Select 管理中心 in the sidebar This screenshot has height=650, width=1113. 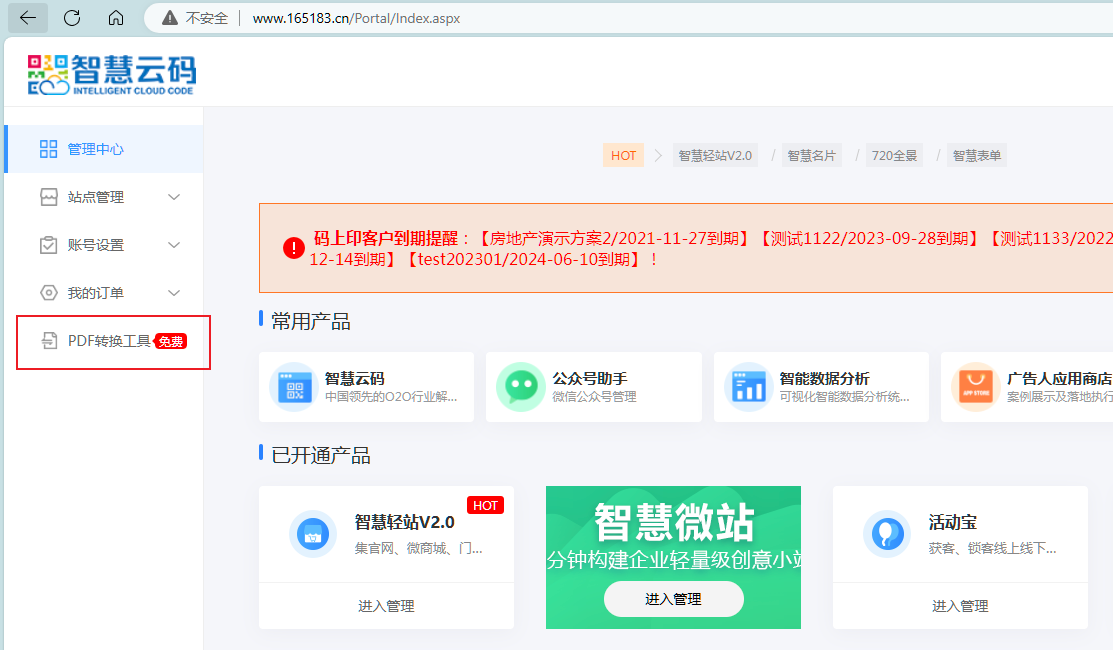click(96, 149)
